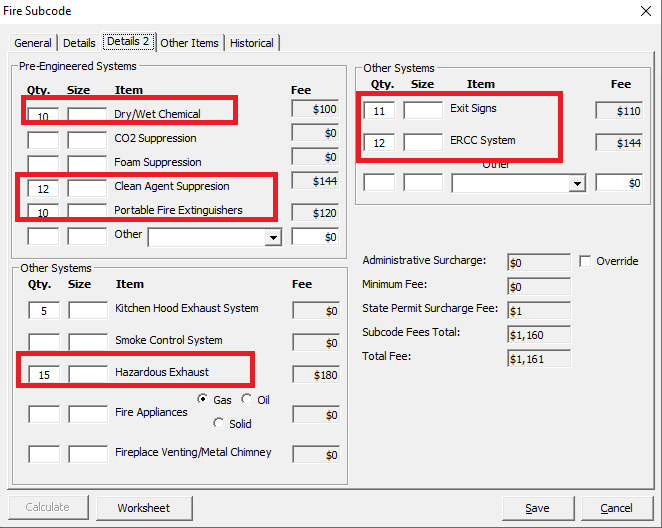Select the Oil fuel option

246,400
